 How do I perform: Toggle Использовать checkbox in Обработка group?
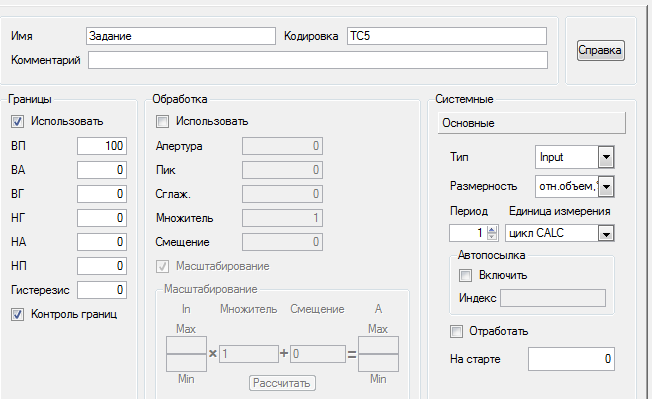coord(162,122)
